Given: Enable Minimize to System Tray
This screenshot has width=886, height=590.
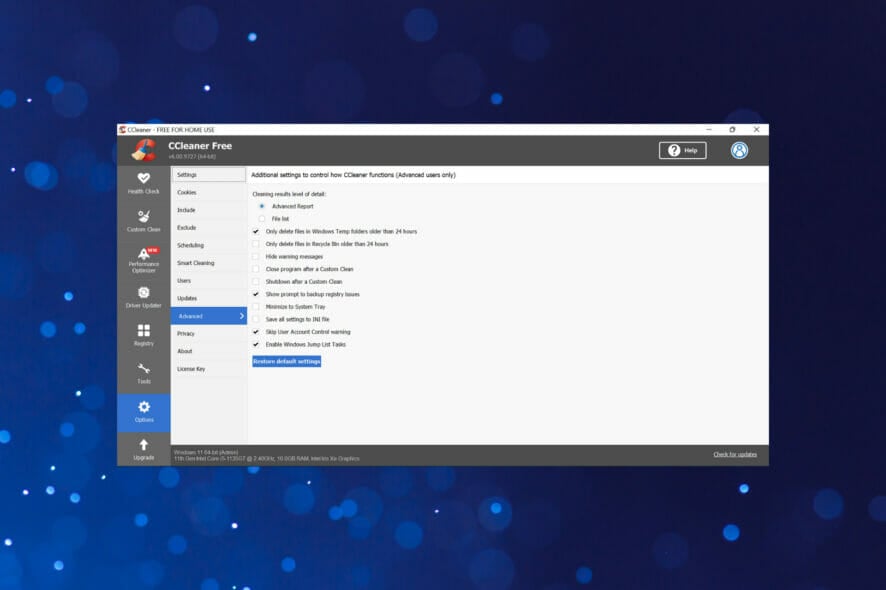Looking at the screenshot, I should [256, 307].
